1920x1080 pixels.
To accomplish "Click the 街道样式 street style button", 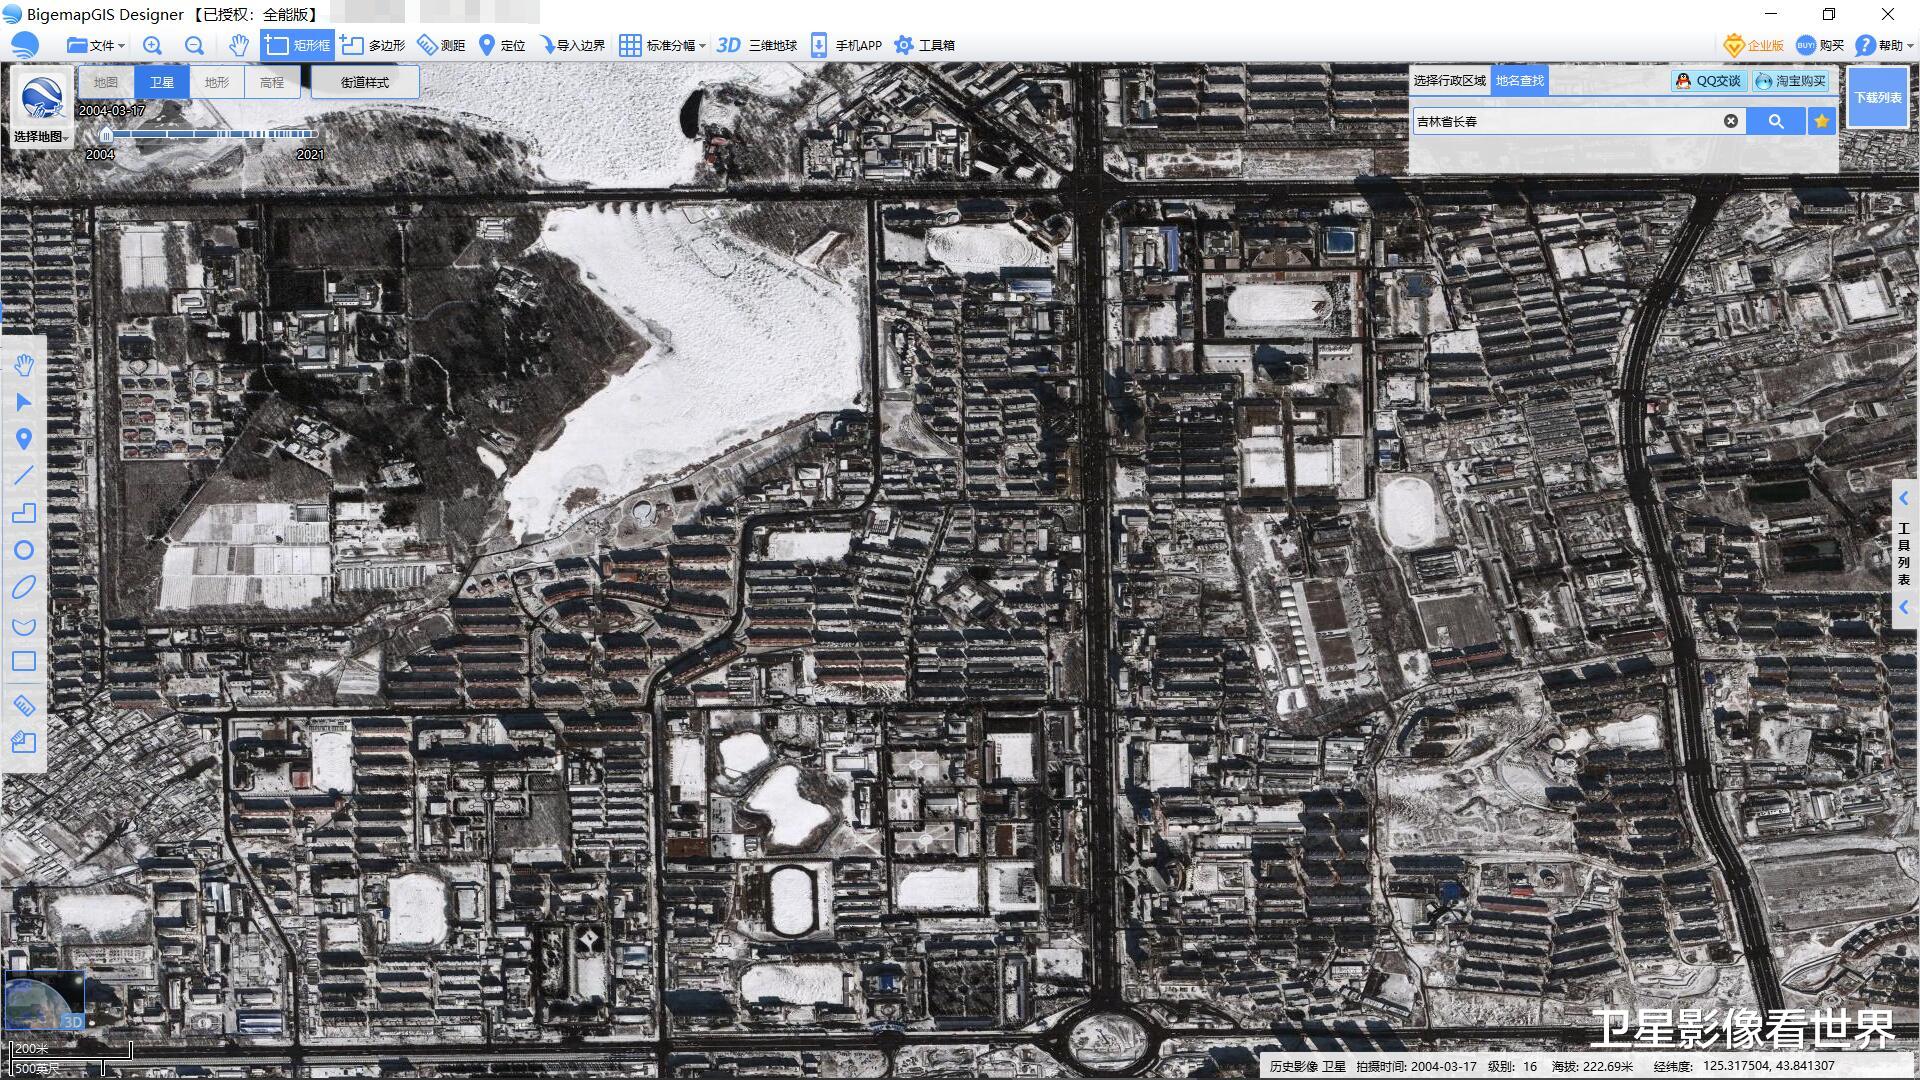I will point(364,82).
